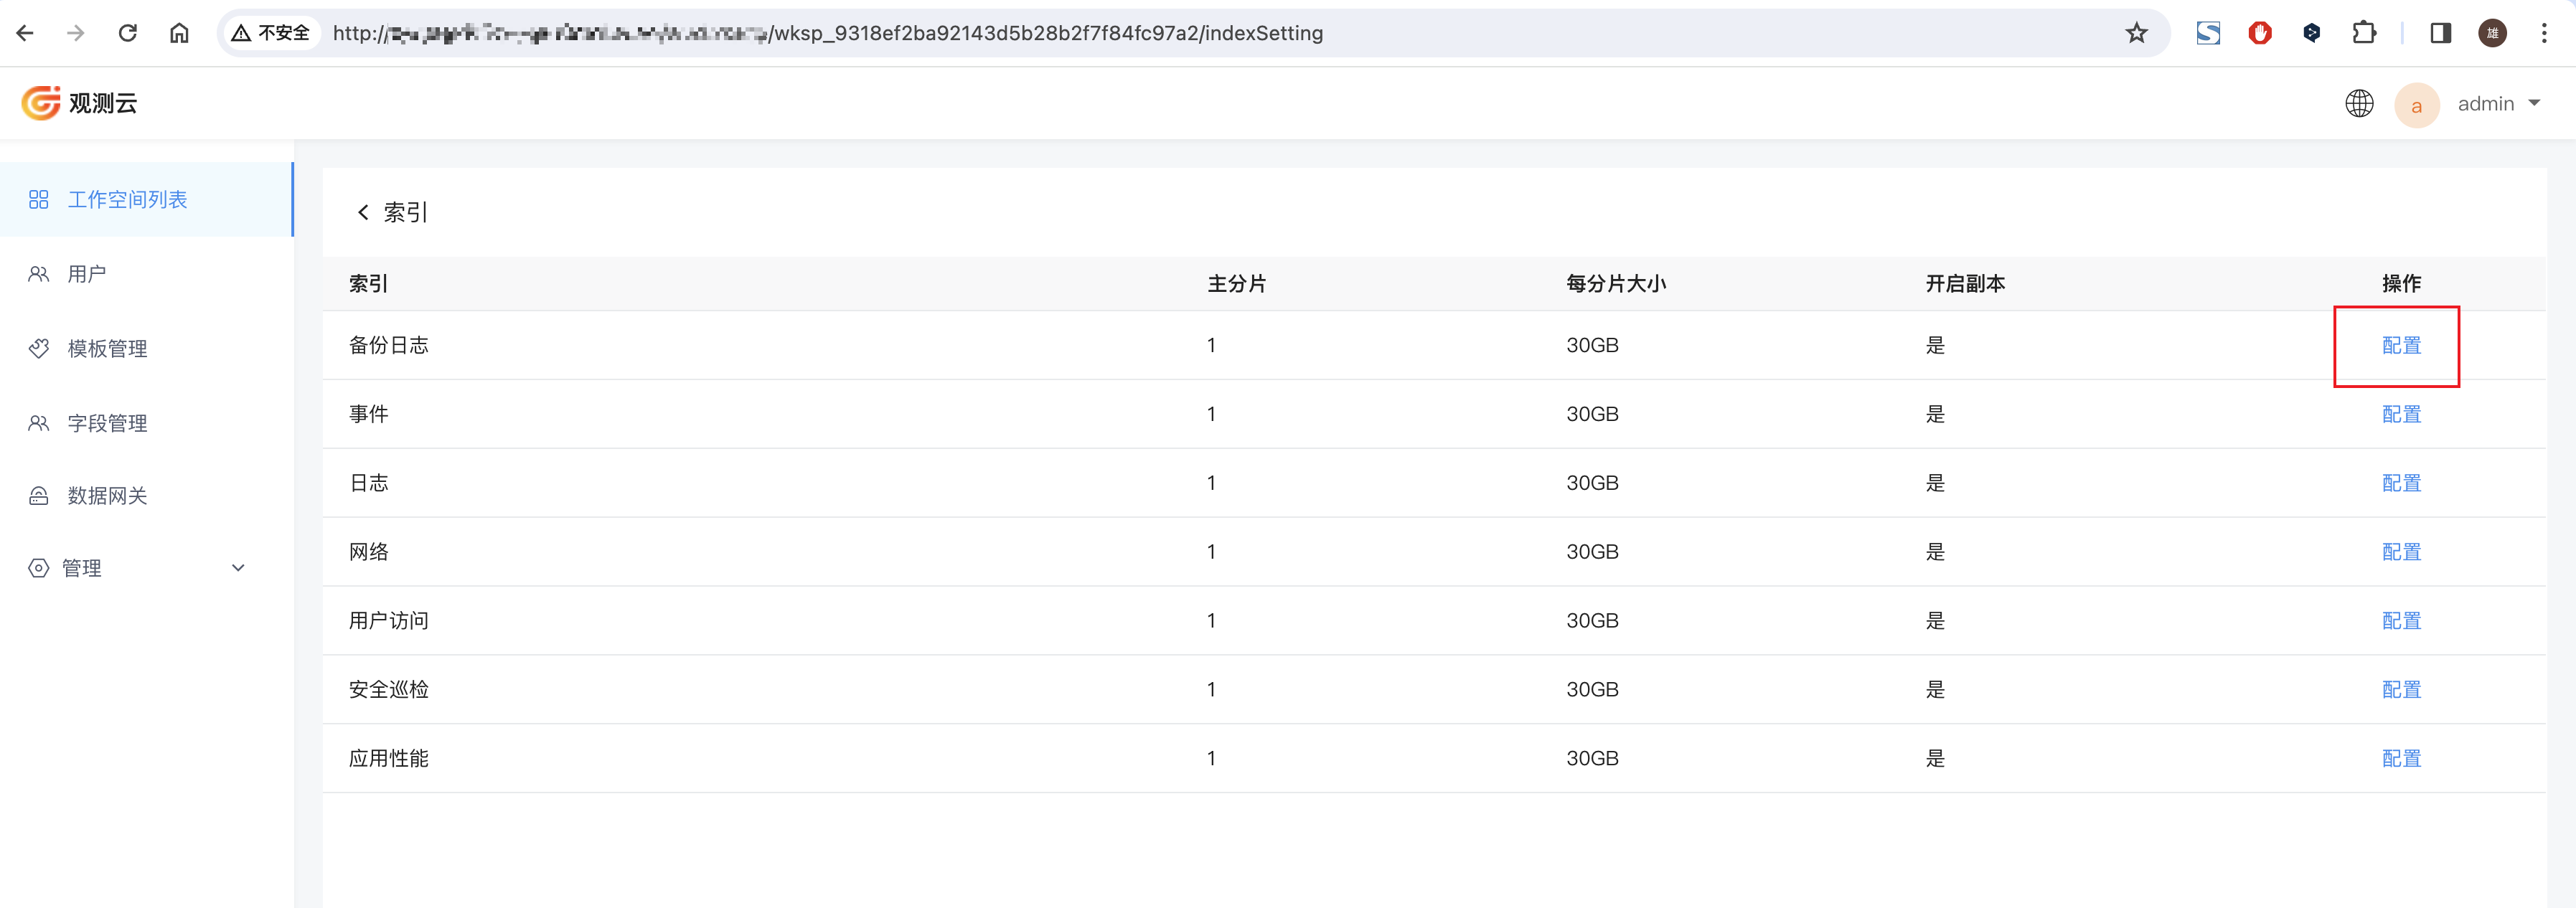The image size is (2576, 908).
Task: Select the 备份日志 index name
Action: pos(388,345)
